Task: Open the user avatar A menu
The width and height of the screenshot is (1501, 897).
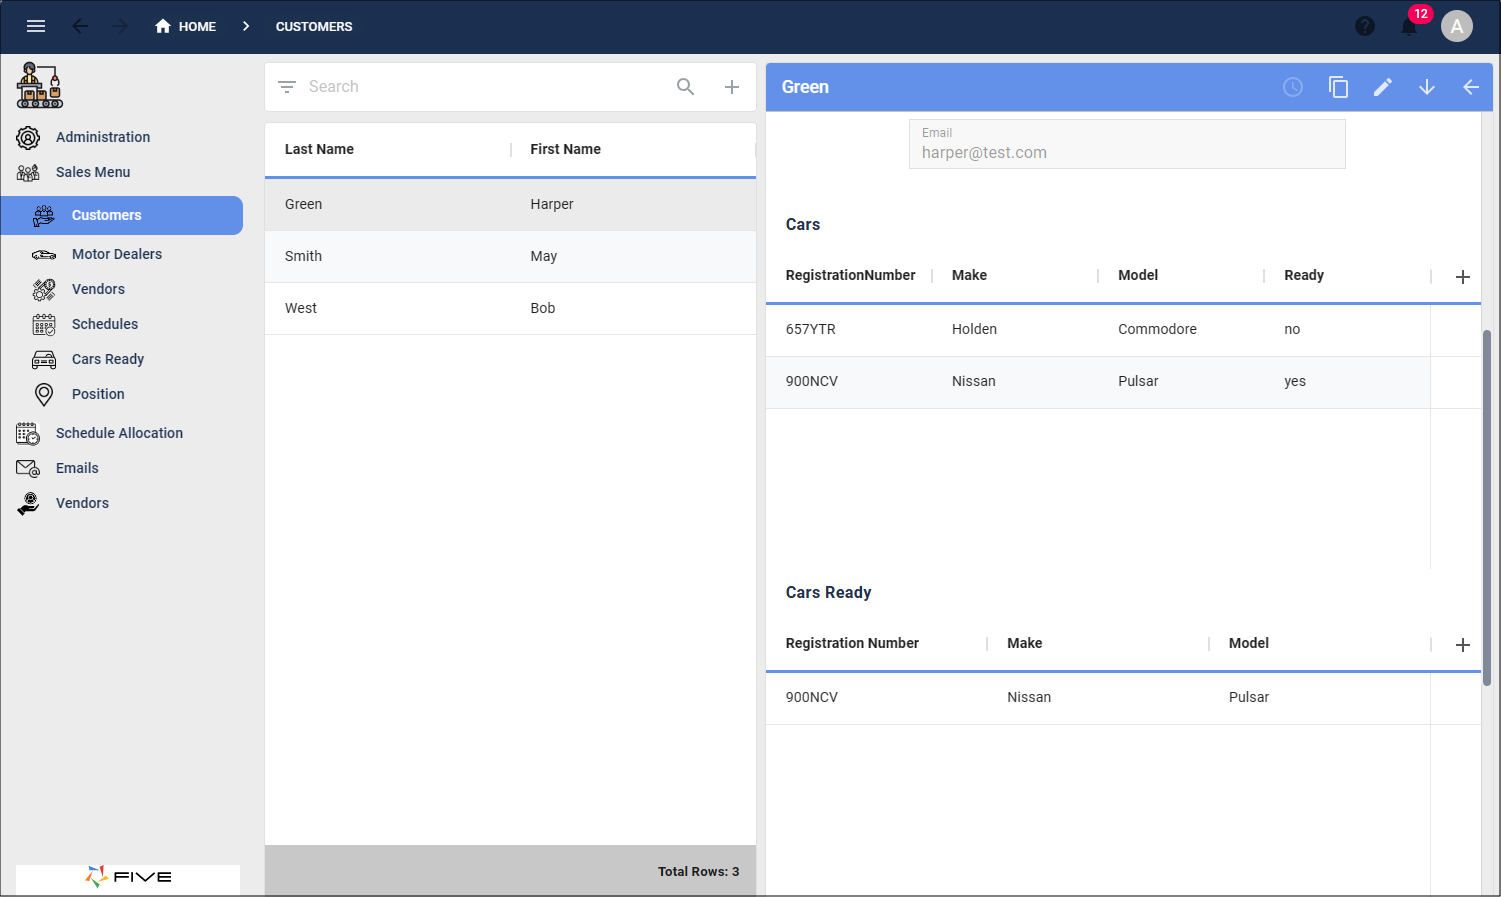Action: (x=1457, y=26)
